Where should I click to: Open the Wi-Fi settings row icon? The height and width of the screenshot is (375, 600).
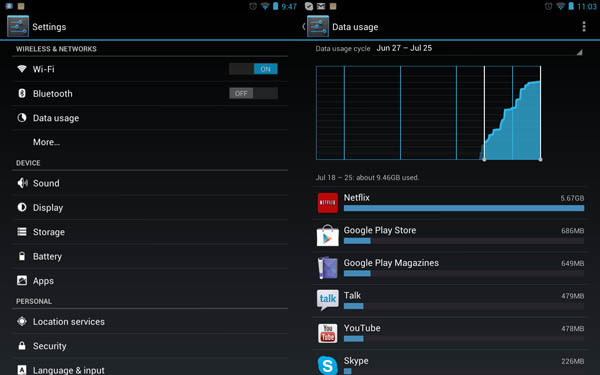[x=22, y=69]
